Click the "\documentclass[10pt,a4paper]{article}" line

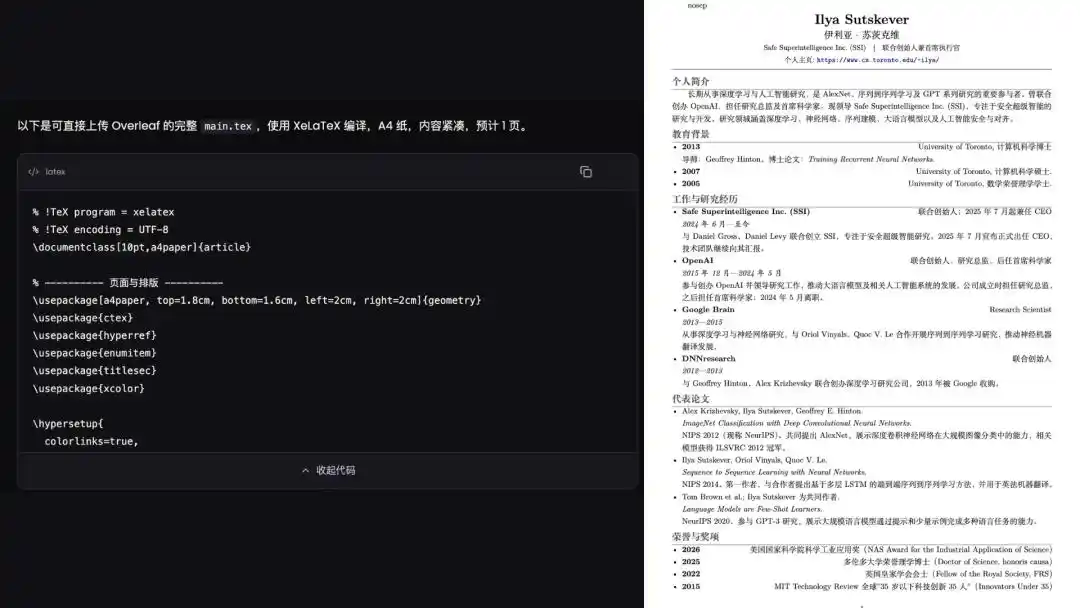141,247
